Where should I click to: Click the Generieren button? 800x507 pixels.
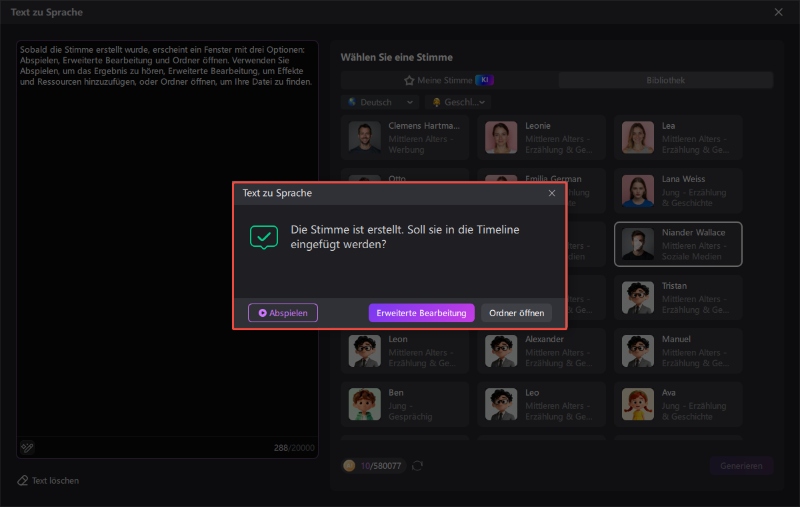click(x=741, y=466)
